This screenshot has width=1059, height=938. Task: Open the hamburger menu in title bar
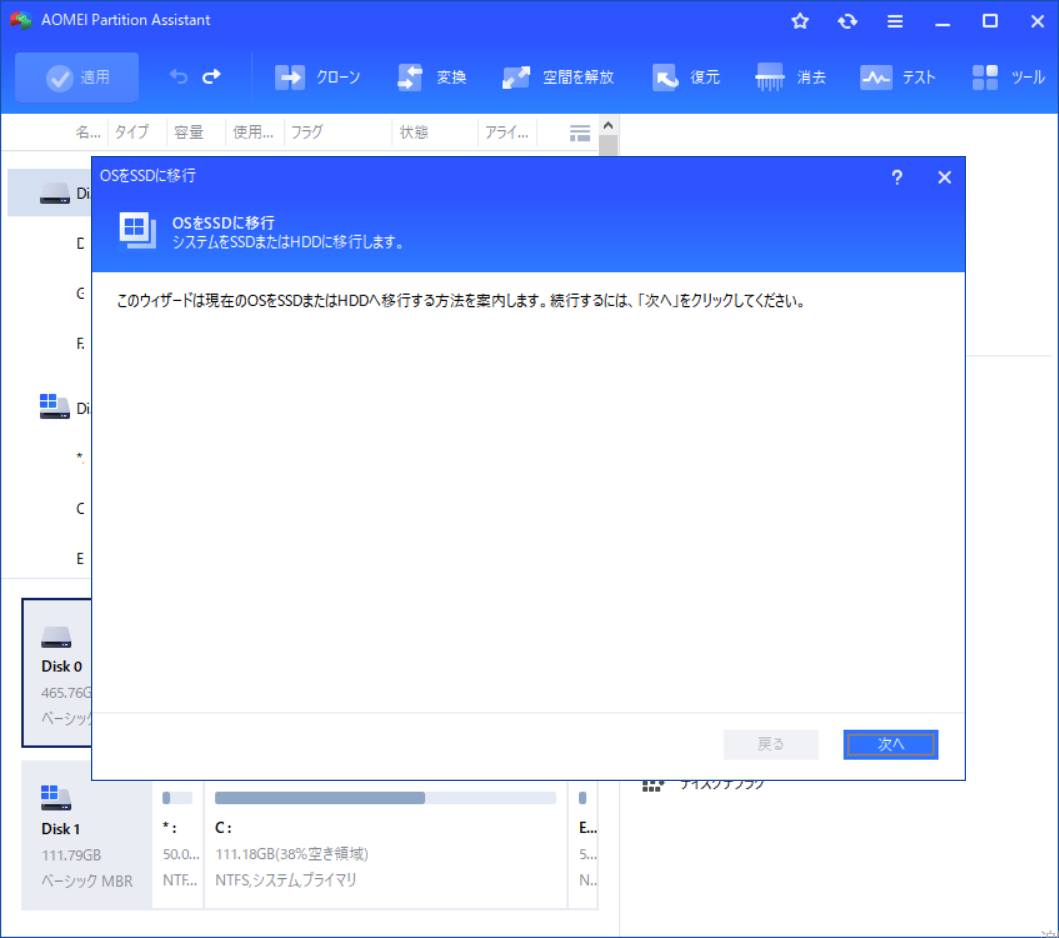895,22
